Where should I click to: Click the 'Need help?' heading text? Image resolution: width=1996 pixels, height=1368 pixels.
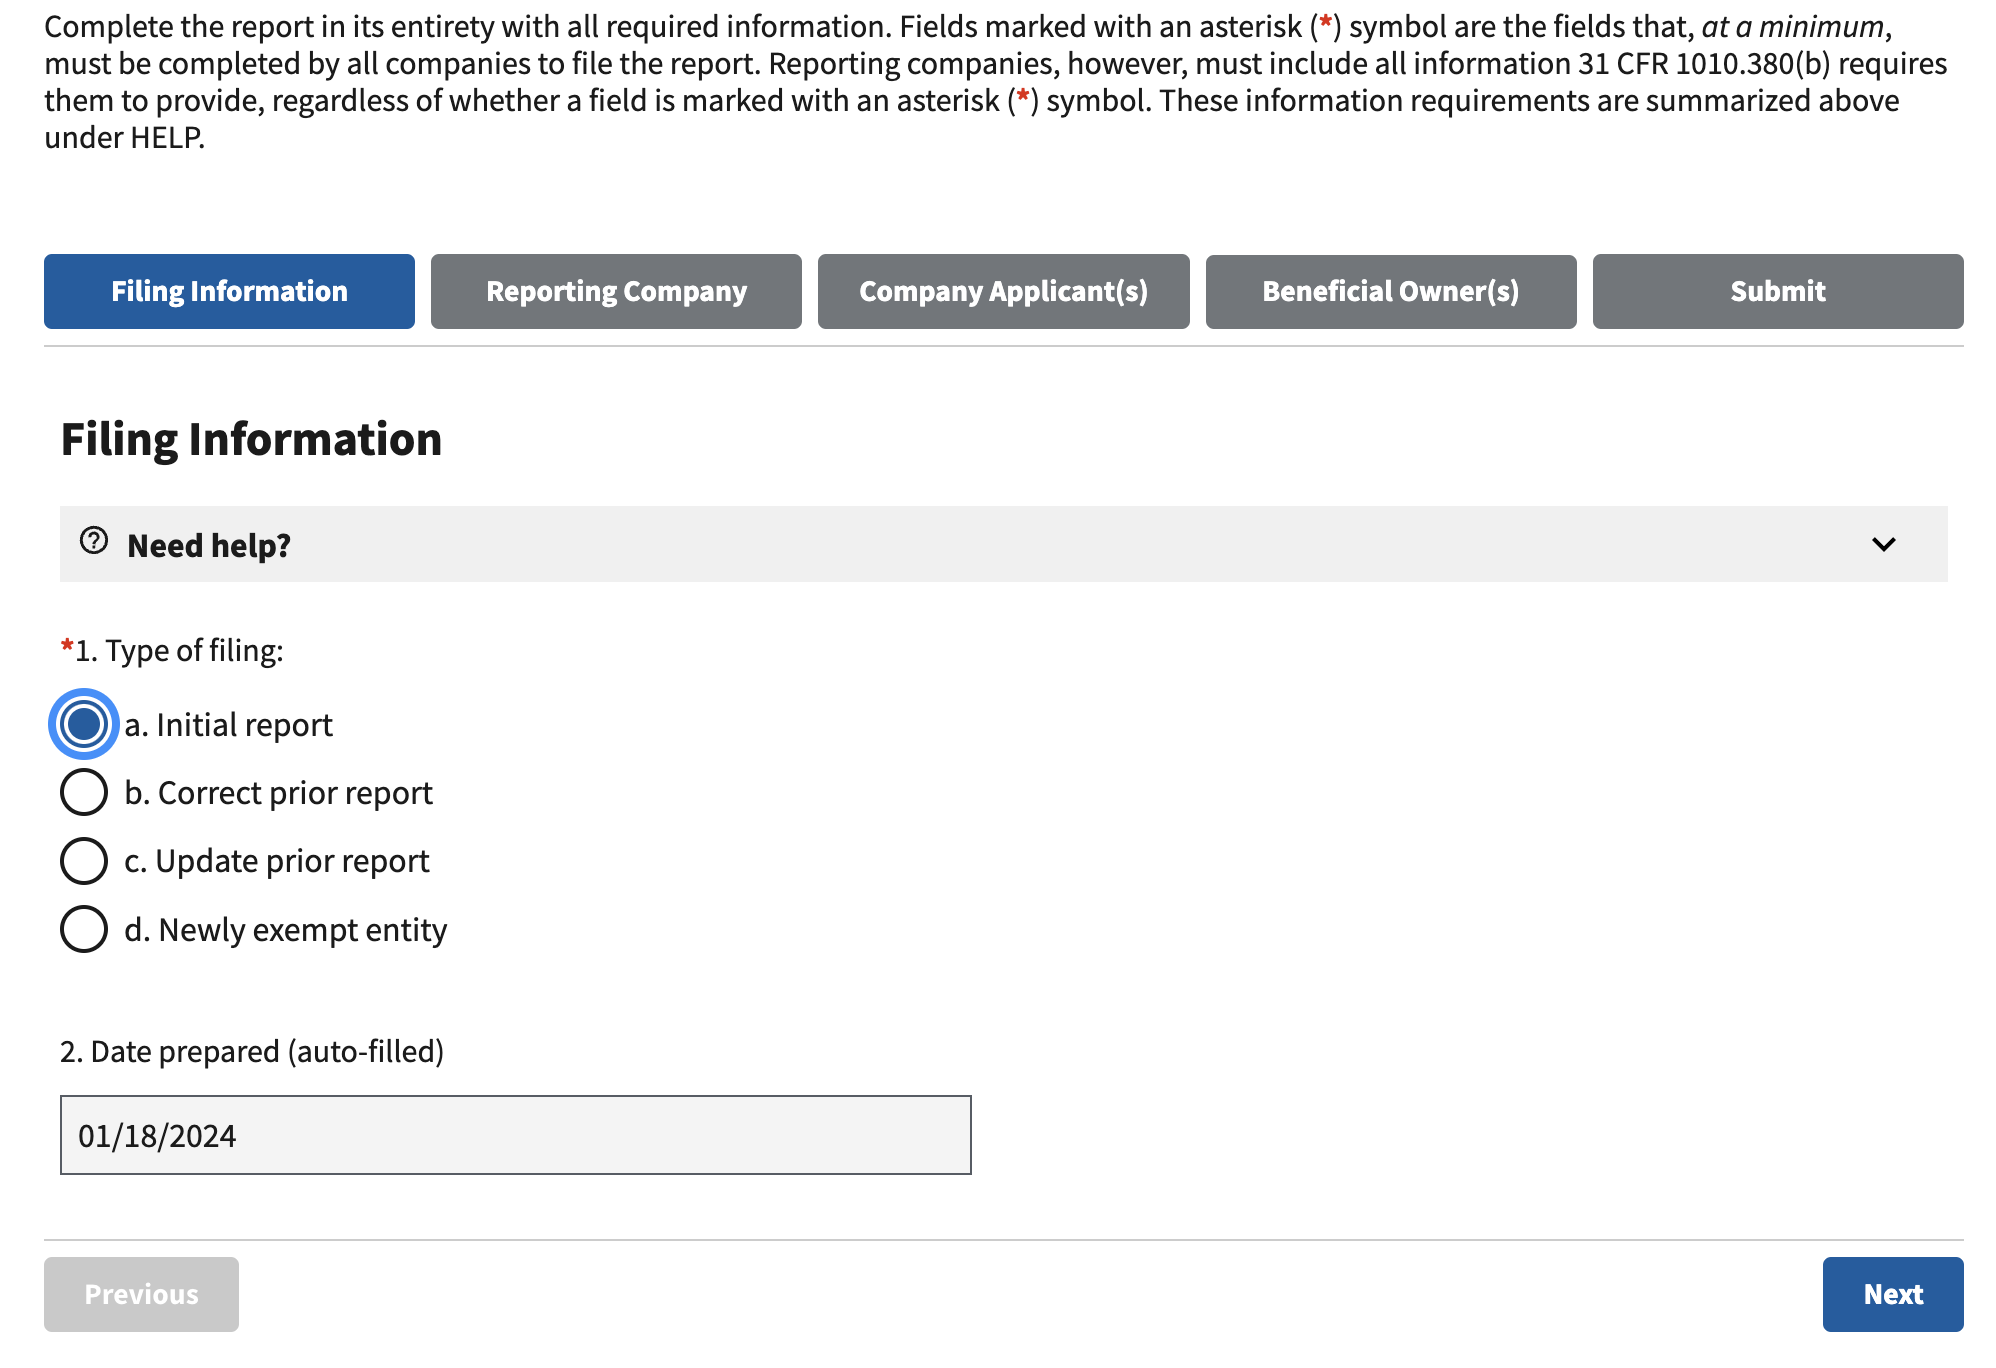point(209,545)
